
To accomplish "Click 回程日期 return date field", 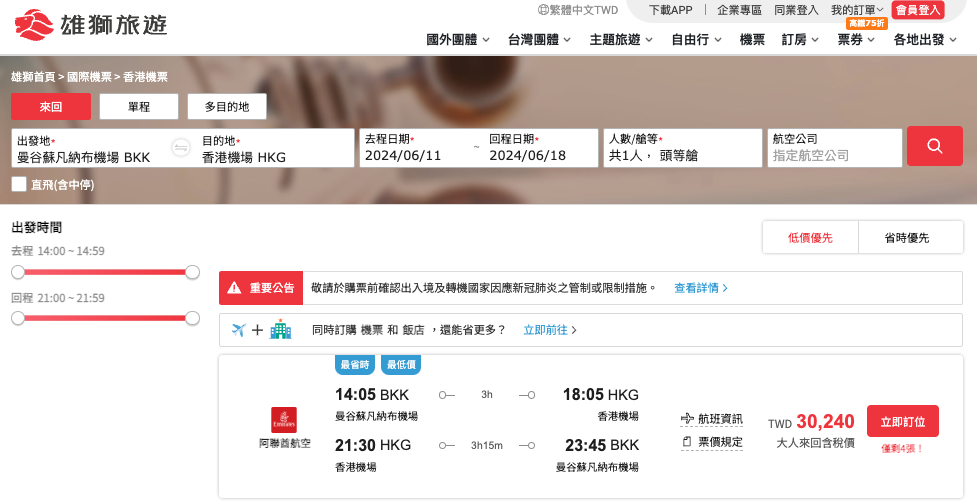I will click(x=540, y=148).
